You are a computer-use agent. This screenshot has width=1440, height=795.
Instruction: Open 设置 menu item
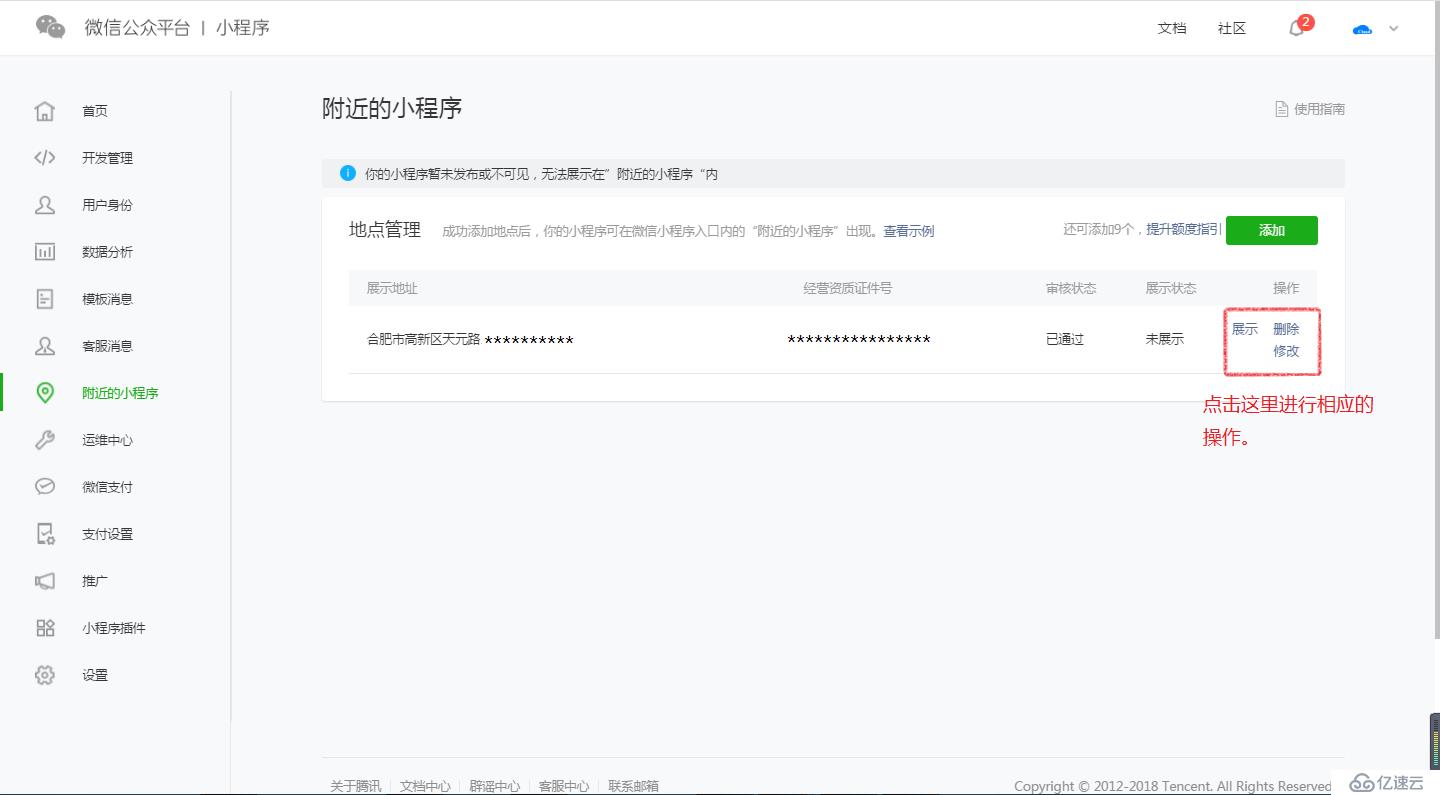[x=95, y=675]
